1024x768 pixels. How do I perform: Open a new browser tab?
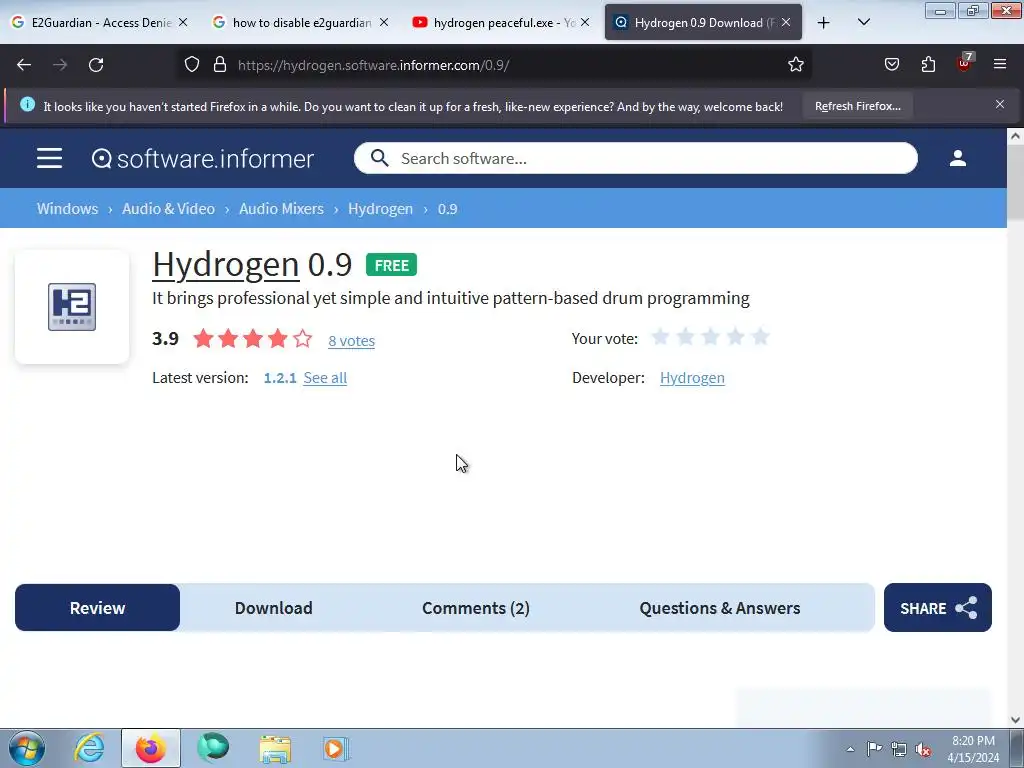824,23
